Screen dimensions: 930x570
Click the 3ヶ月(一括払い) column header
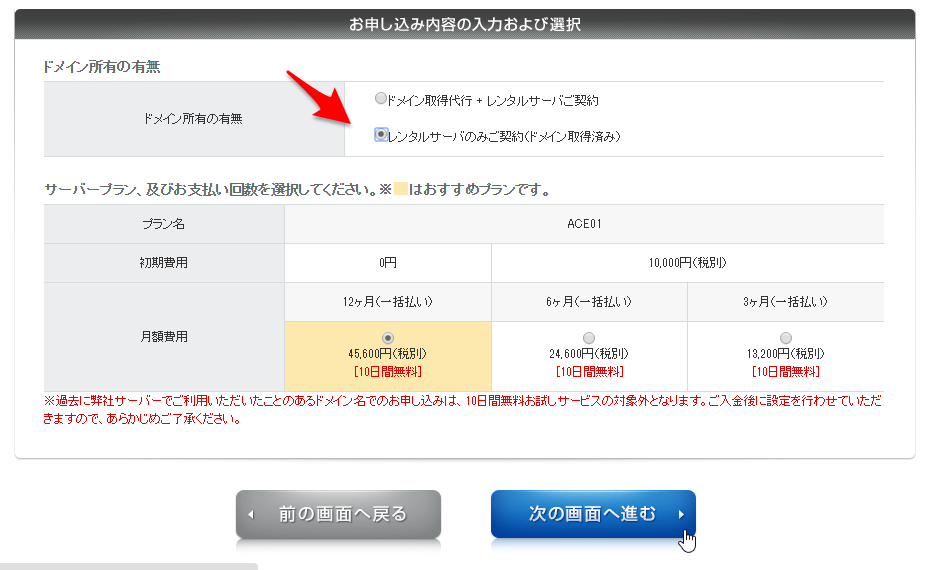click(x=785, y=301)
